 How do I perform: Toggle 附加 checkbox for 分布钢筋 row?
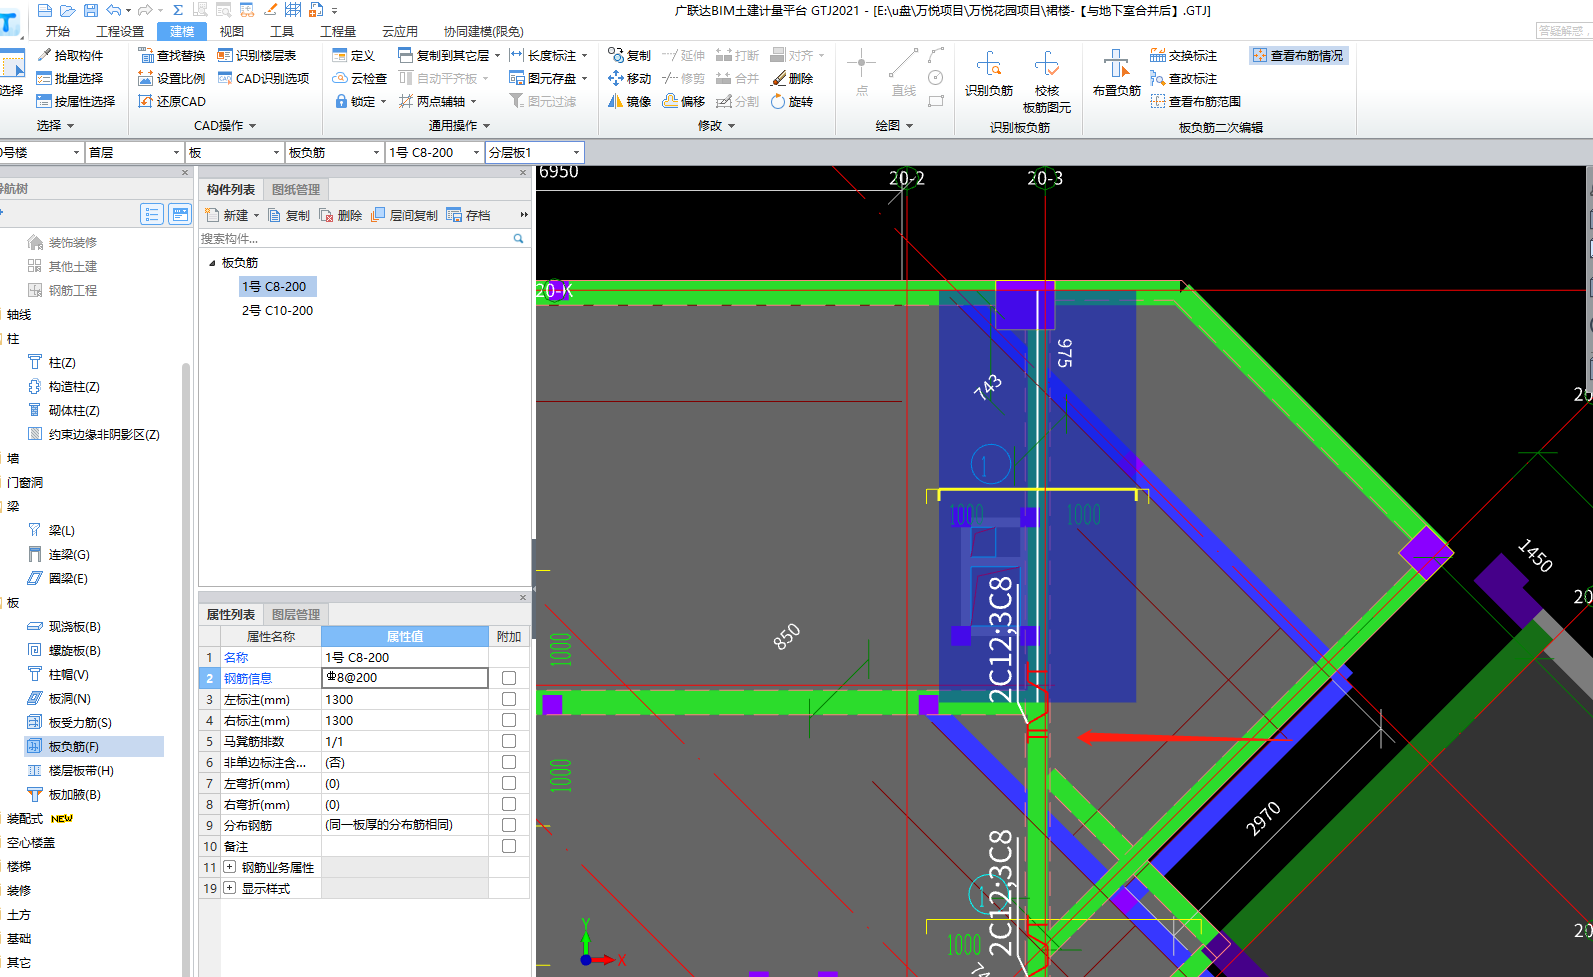pyautogui.click(x=509, y=825)
